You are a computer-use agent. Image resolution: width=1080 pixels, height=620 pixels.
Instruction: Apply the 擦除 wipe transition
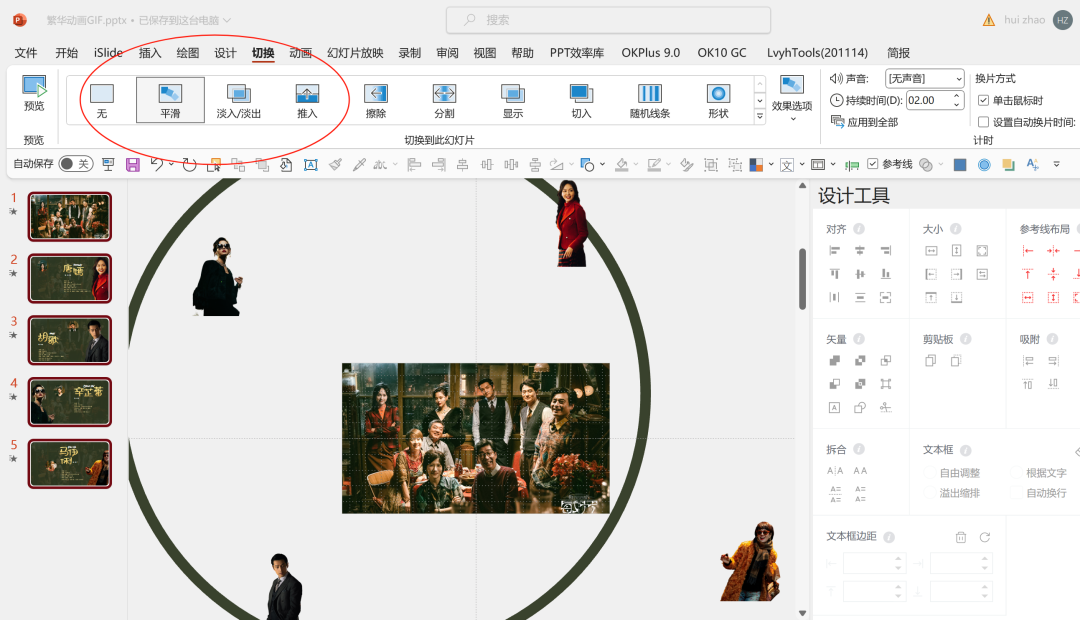(375, 100)
